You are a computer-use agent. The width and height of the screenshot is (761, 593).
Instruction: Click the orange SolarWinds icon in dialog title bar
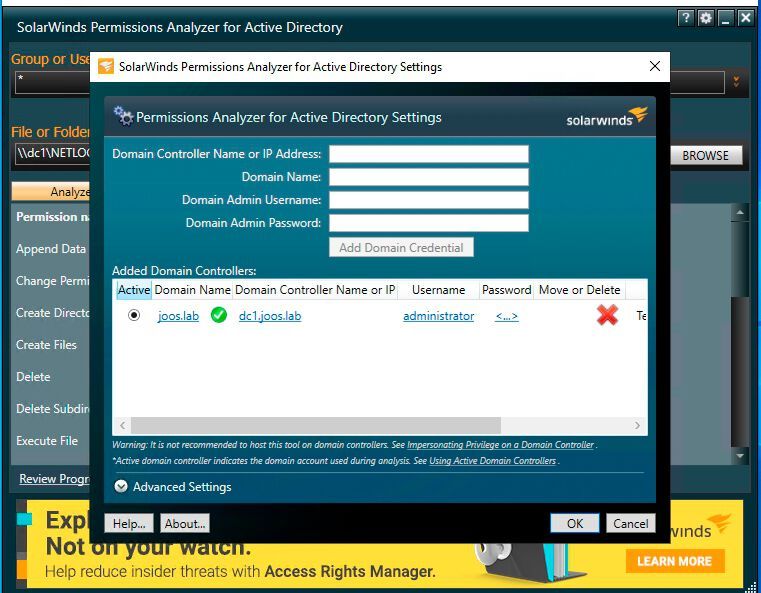coord(106,66)
